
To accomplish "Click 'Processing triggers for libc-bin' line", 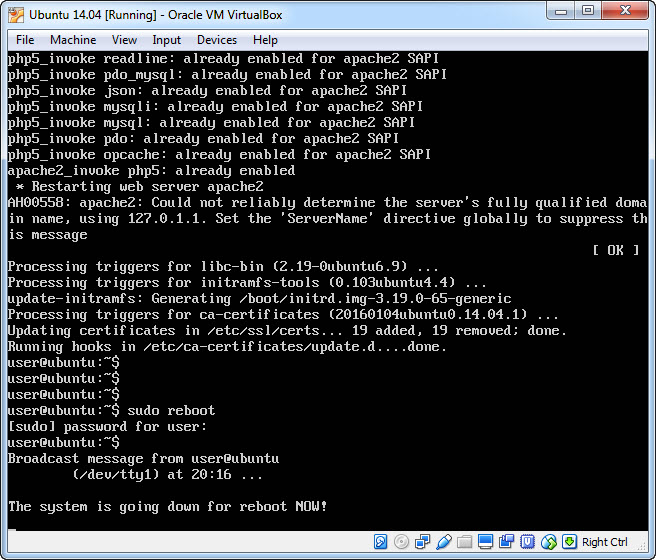I will (223, 266).
